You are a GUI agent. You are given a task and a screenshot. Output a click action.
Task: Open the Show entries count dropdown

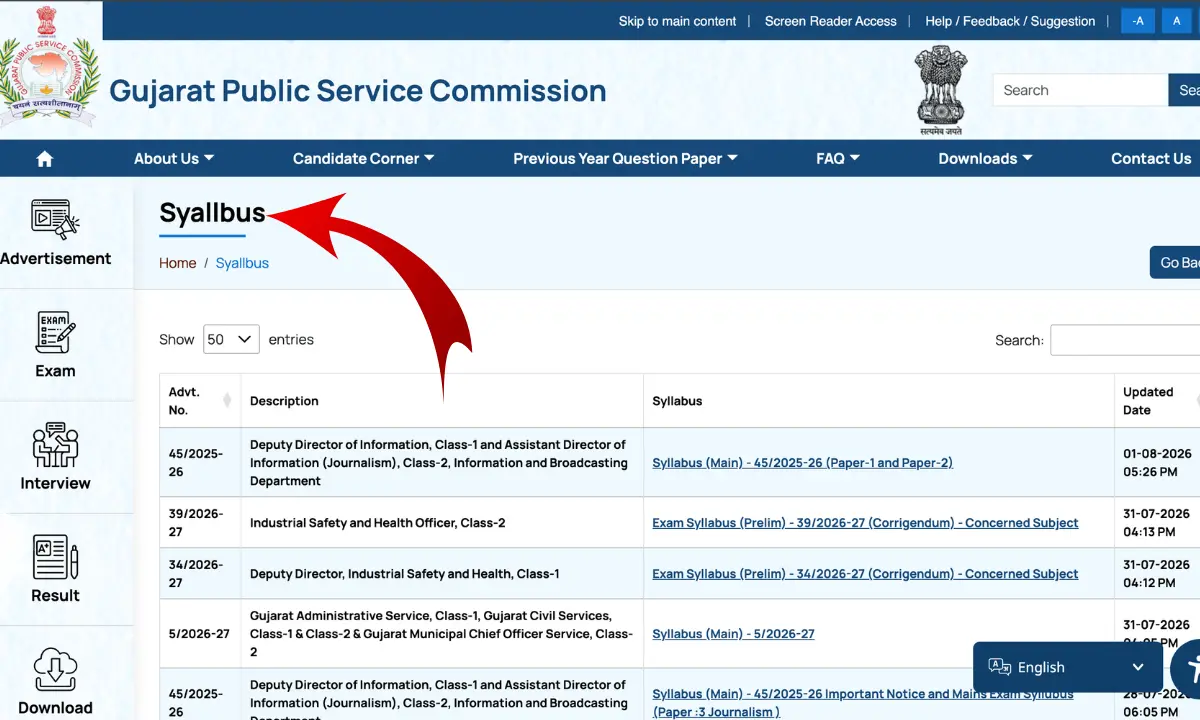click(231, 340)
